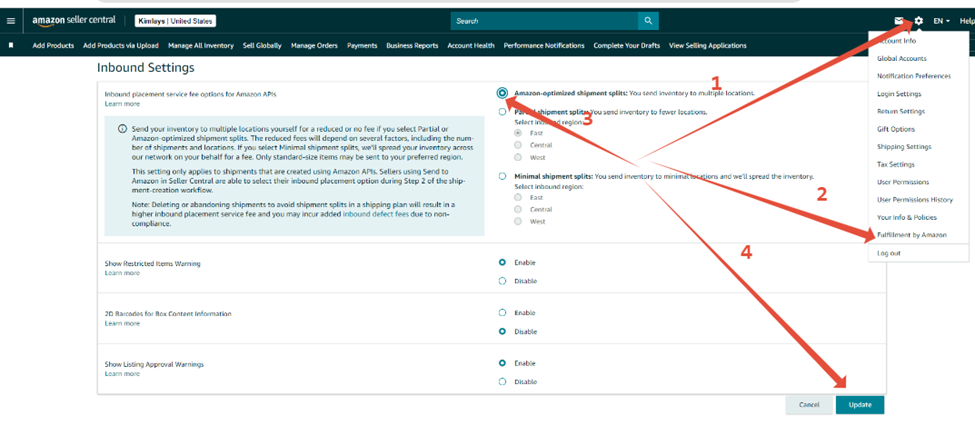975x445 pixels.
Task: Open the hamburger navigation menu
Action: coord(11,21)
